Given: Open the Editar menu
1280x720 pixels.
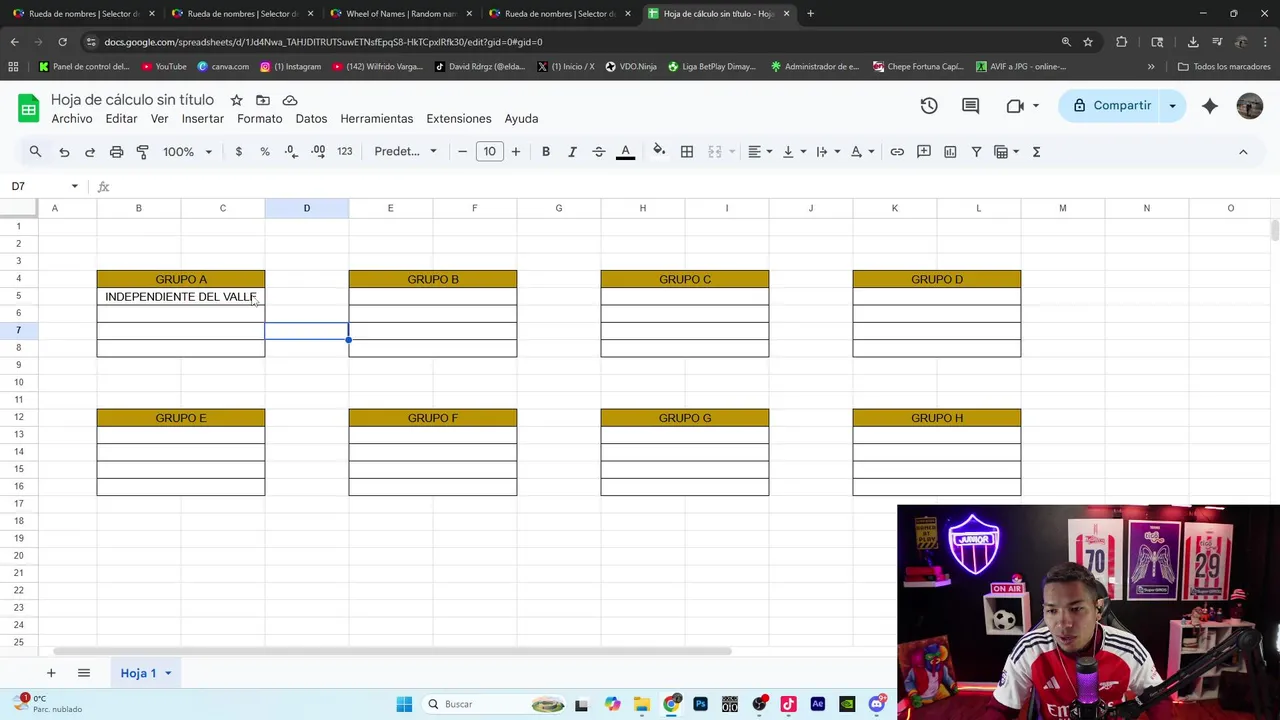Looking at the screenshot, I should click(121, 119).
